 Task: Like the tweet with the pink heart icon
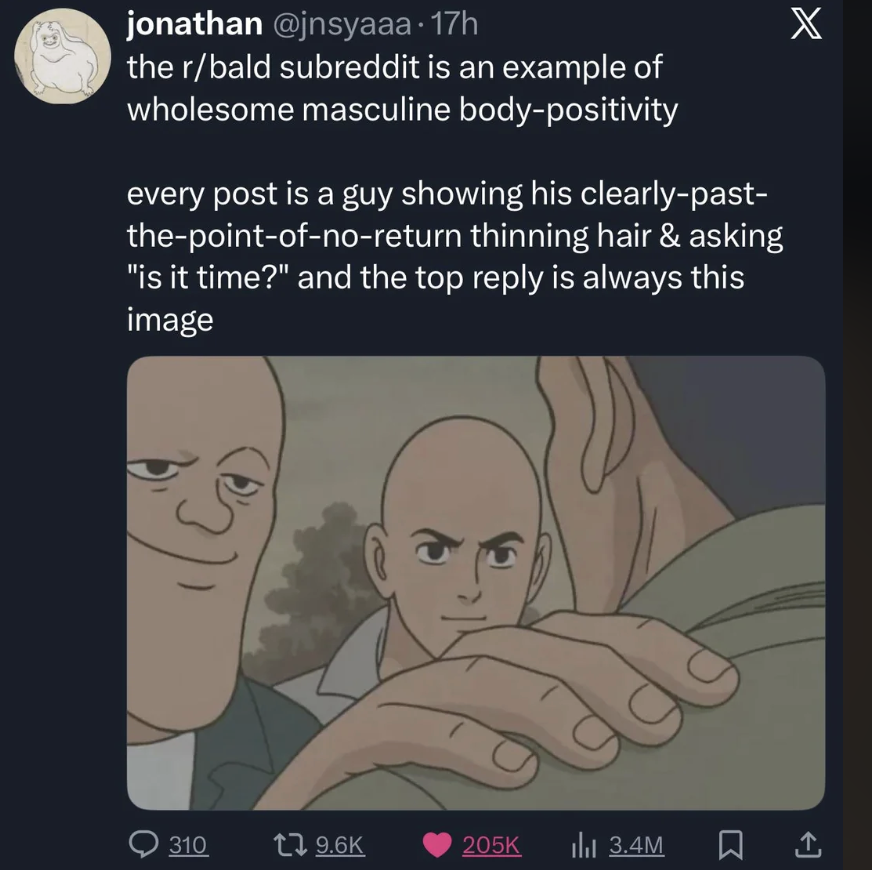click(437, 845)
